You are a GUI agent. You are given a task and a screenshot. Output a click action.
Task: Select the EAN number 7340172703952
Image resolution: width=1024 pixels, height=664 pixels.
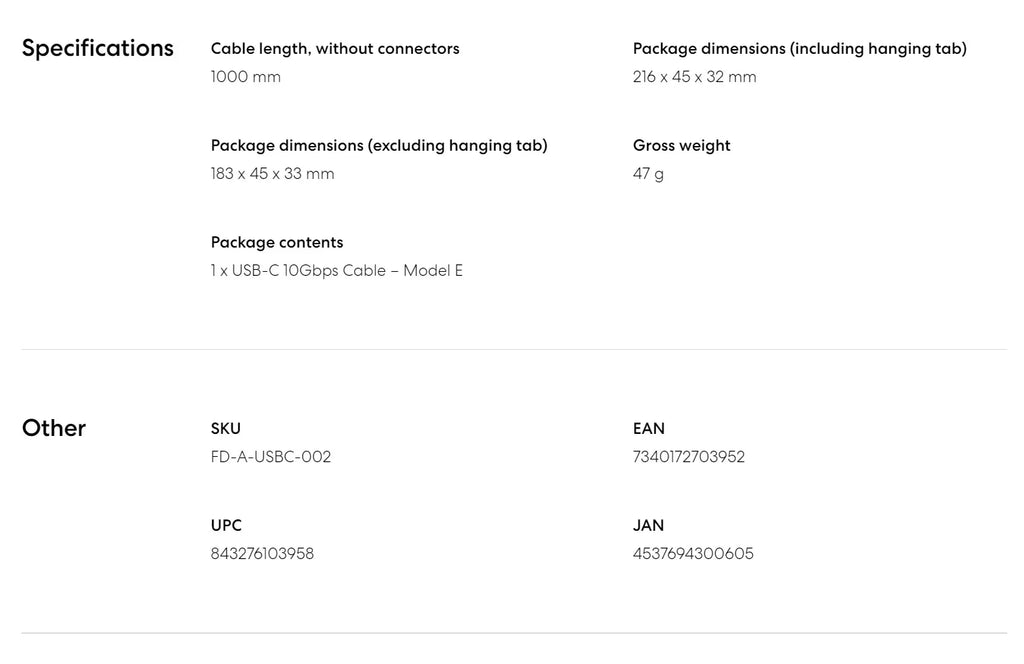tap(689, 457)
